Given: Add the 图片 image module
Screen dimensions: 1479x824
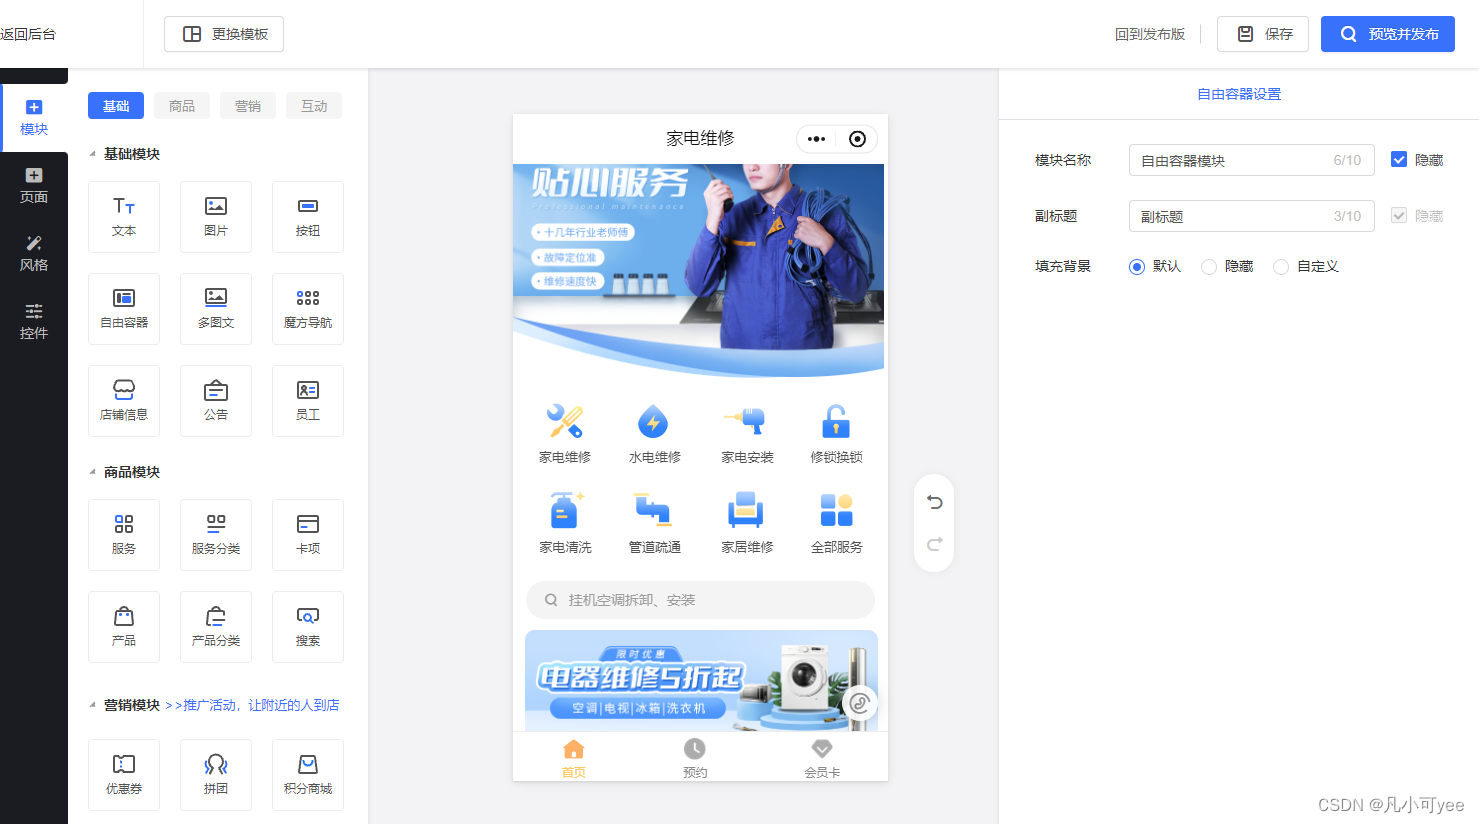Looking at the screenshot, I should 216,217.
